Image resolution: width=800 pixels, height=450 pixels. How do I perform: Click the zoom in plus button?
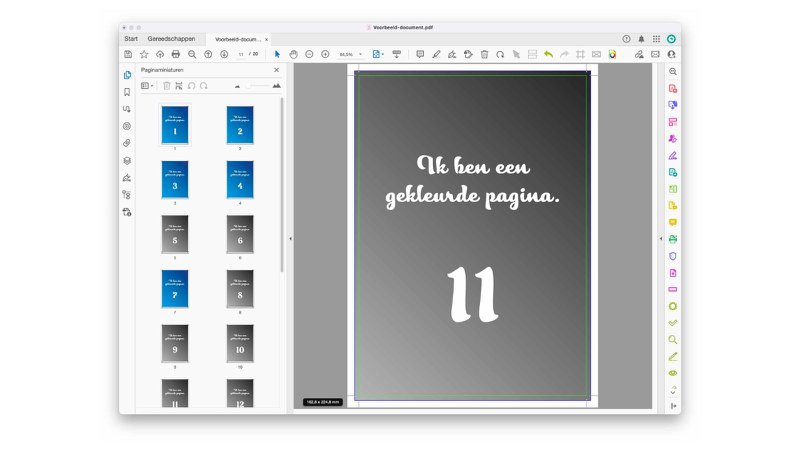[x=325, y=54]
